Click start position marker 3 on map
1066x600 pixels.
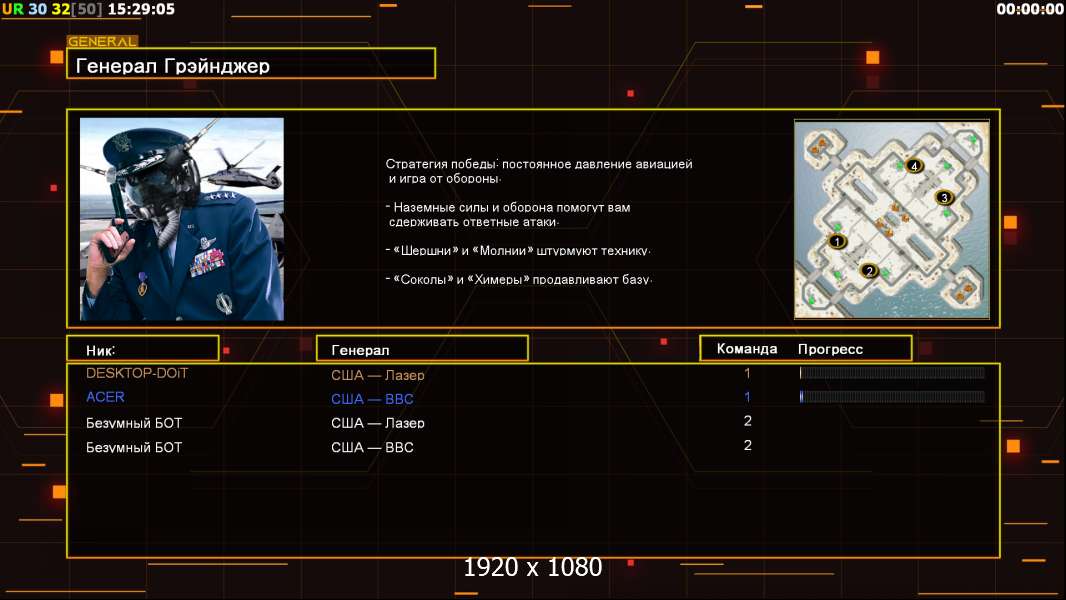[944, 198]
